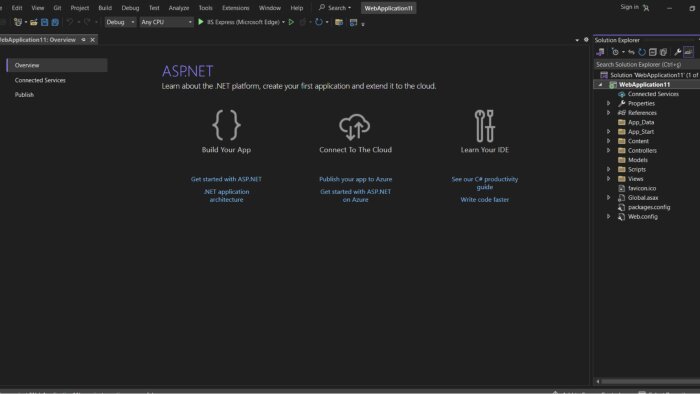
Task: Expand the Controllers folder
Action: point(608,150)
